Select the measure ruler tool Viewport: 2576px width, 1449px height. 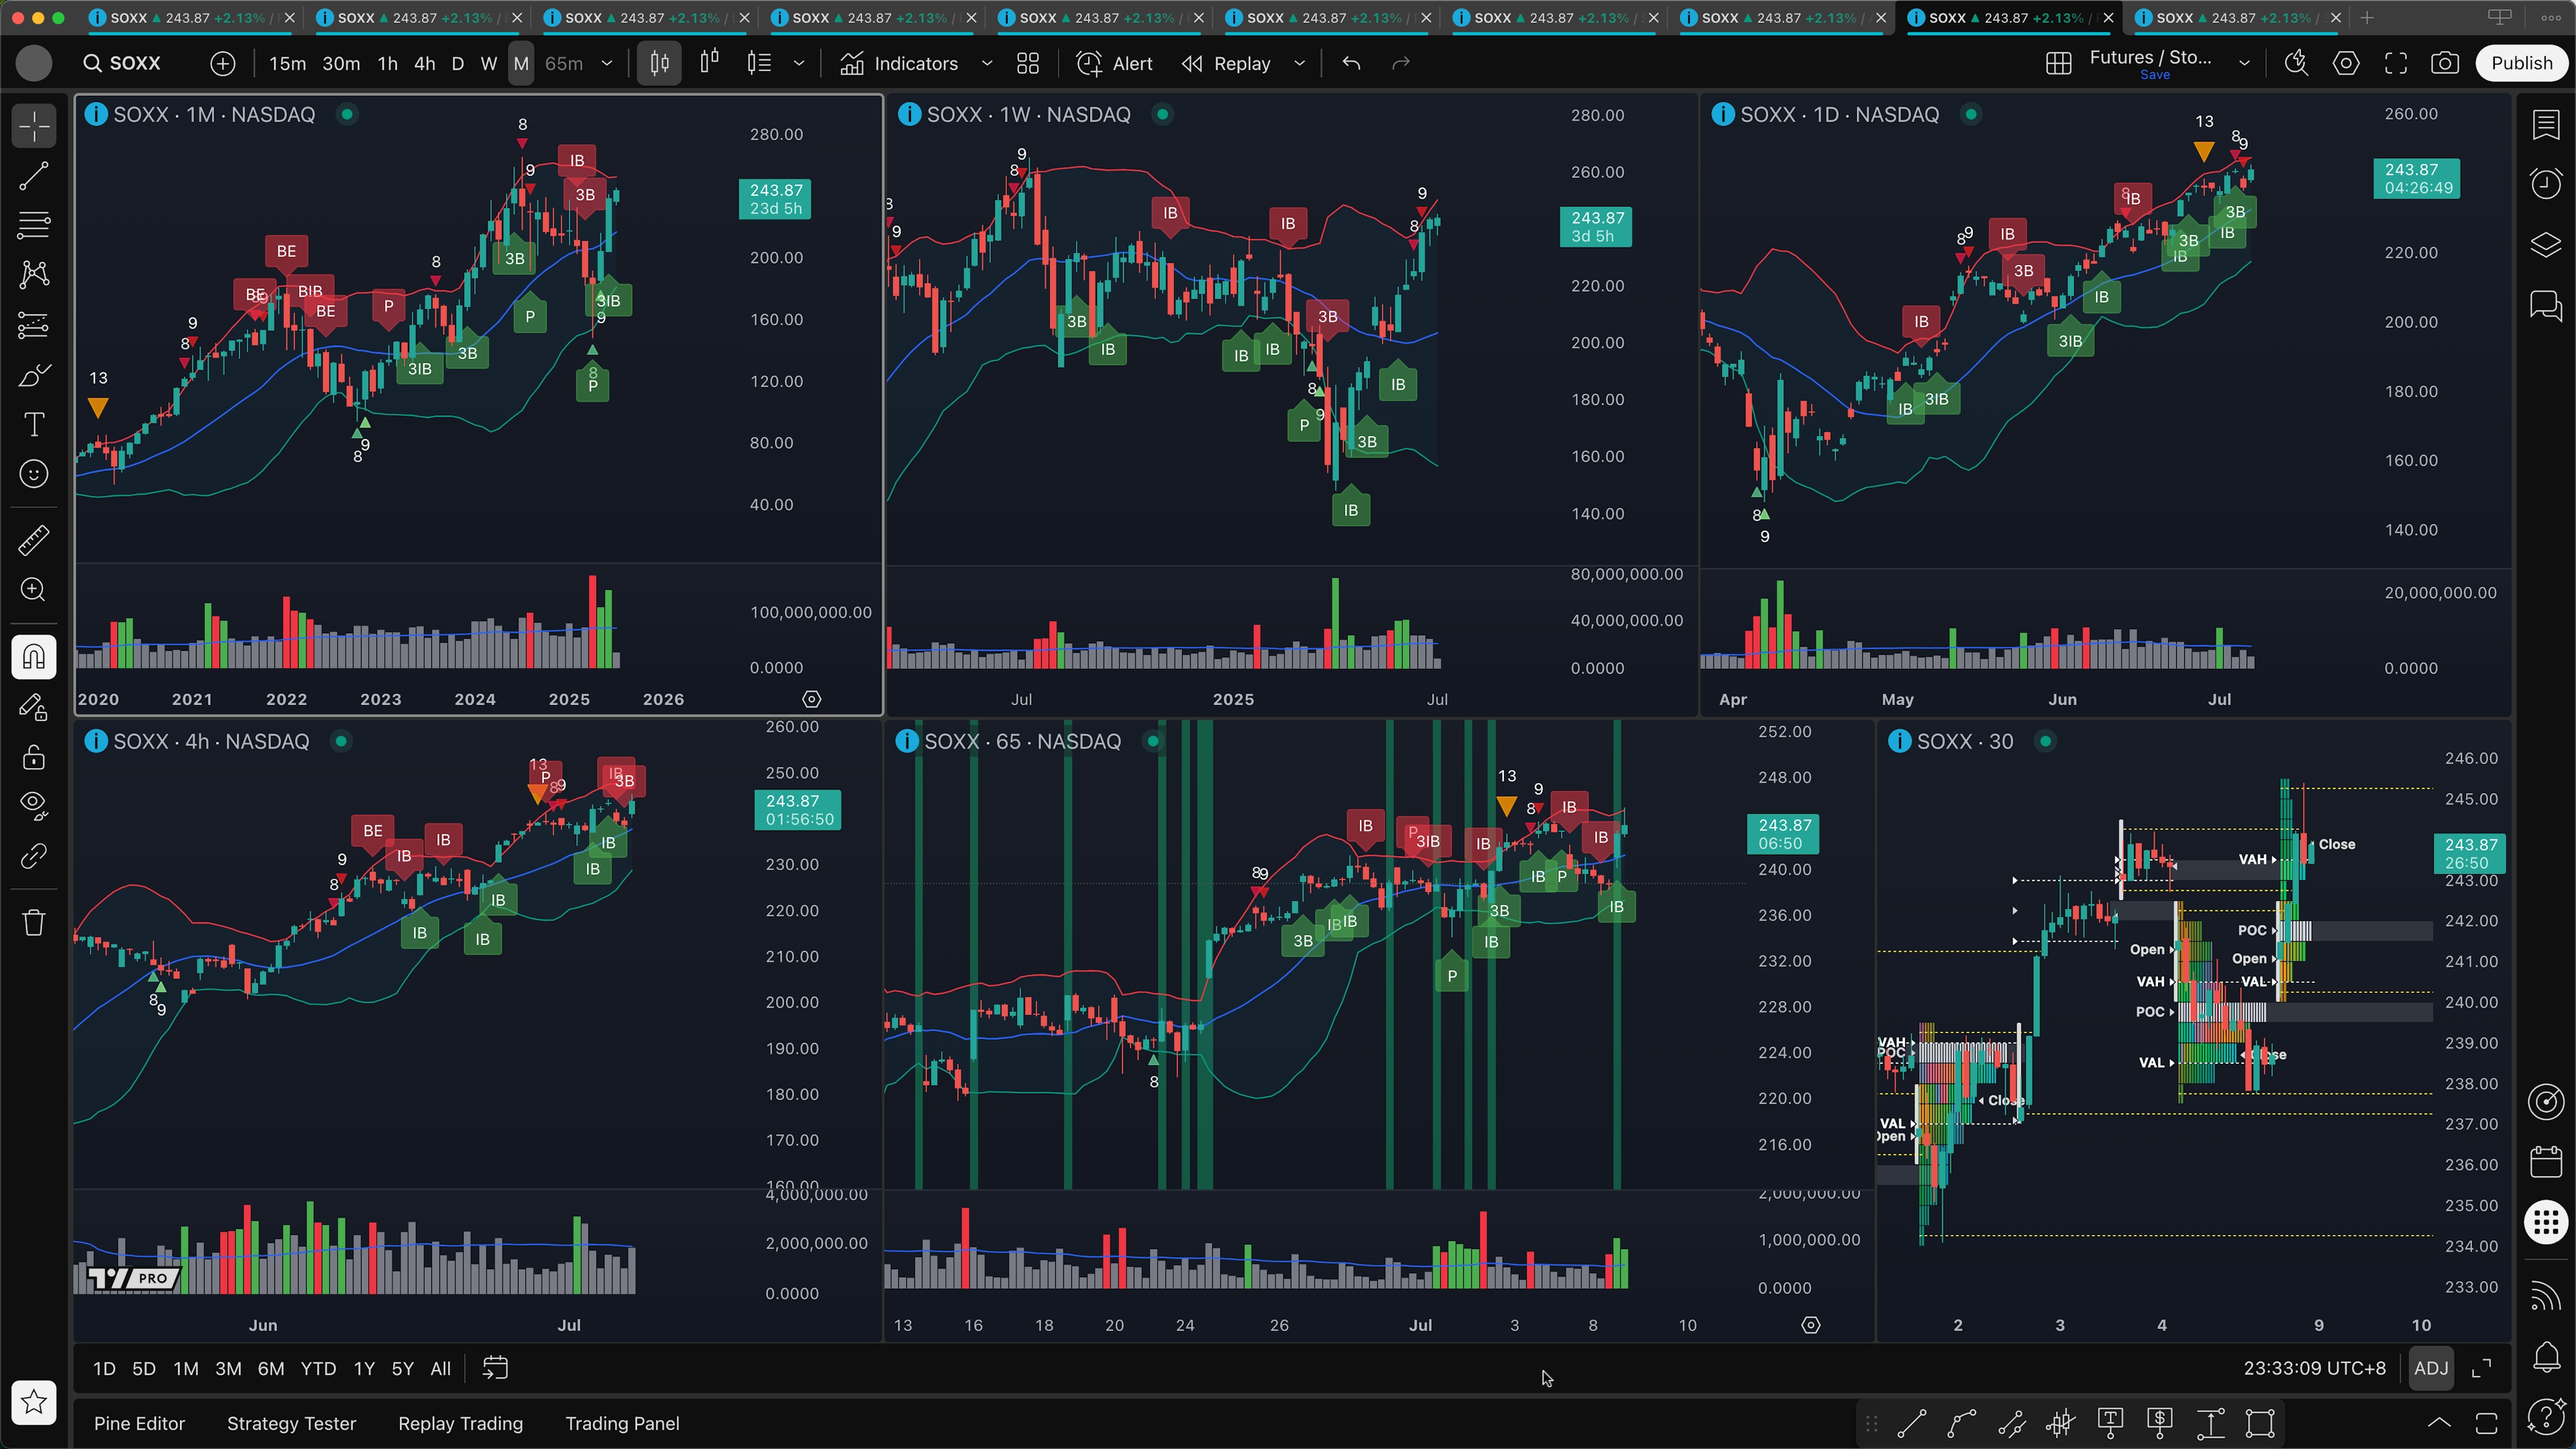[34, 541]
